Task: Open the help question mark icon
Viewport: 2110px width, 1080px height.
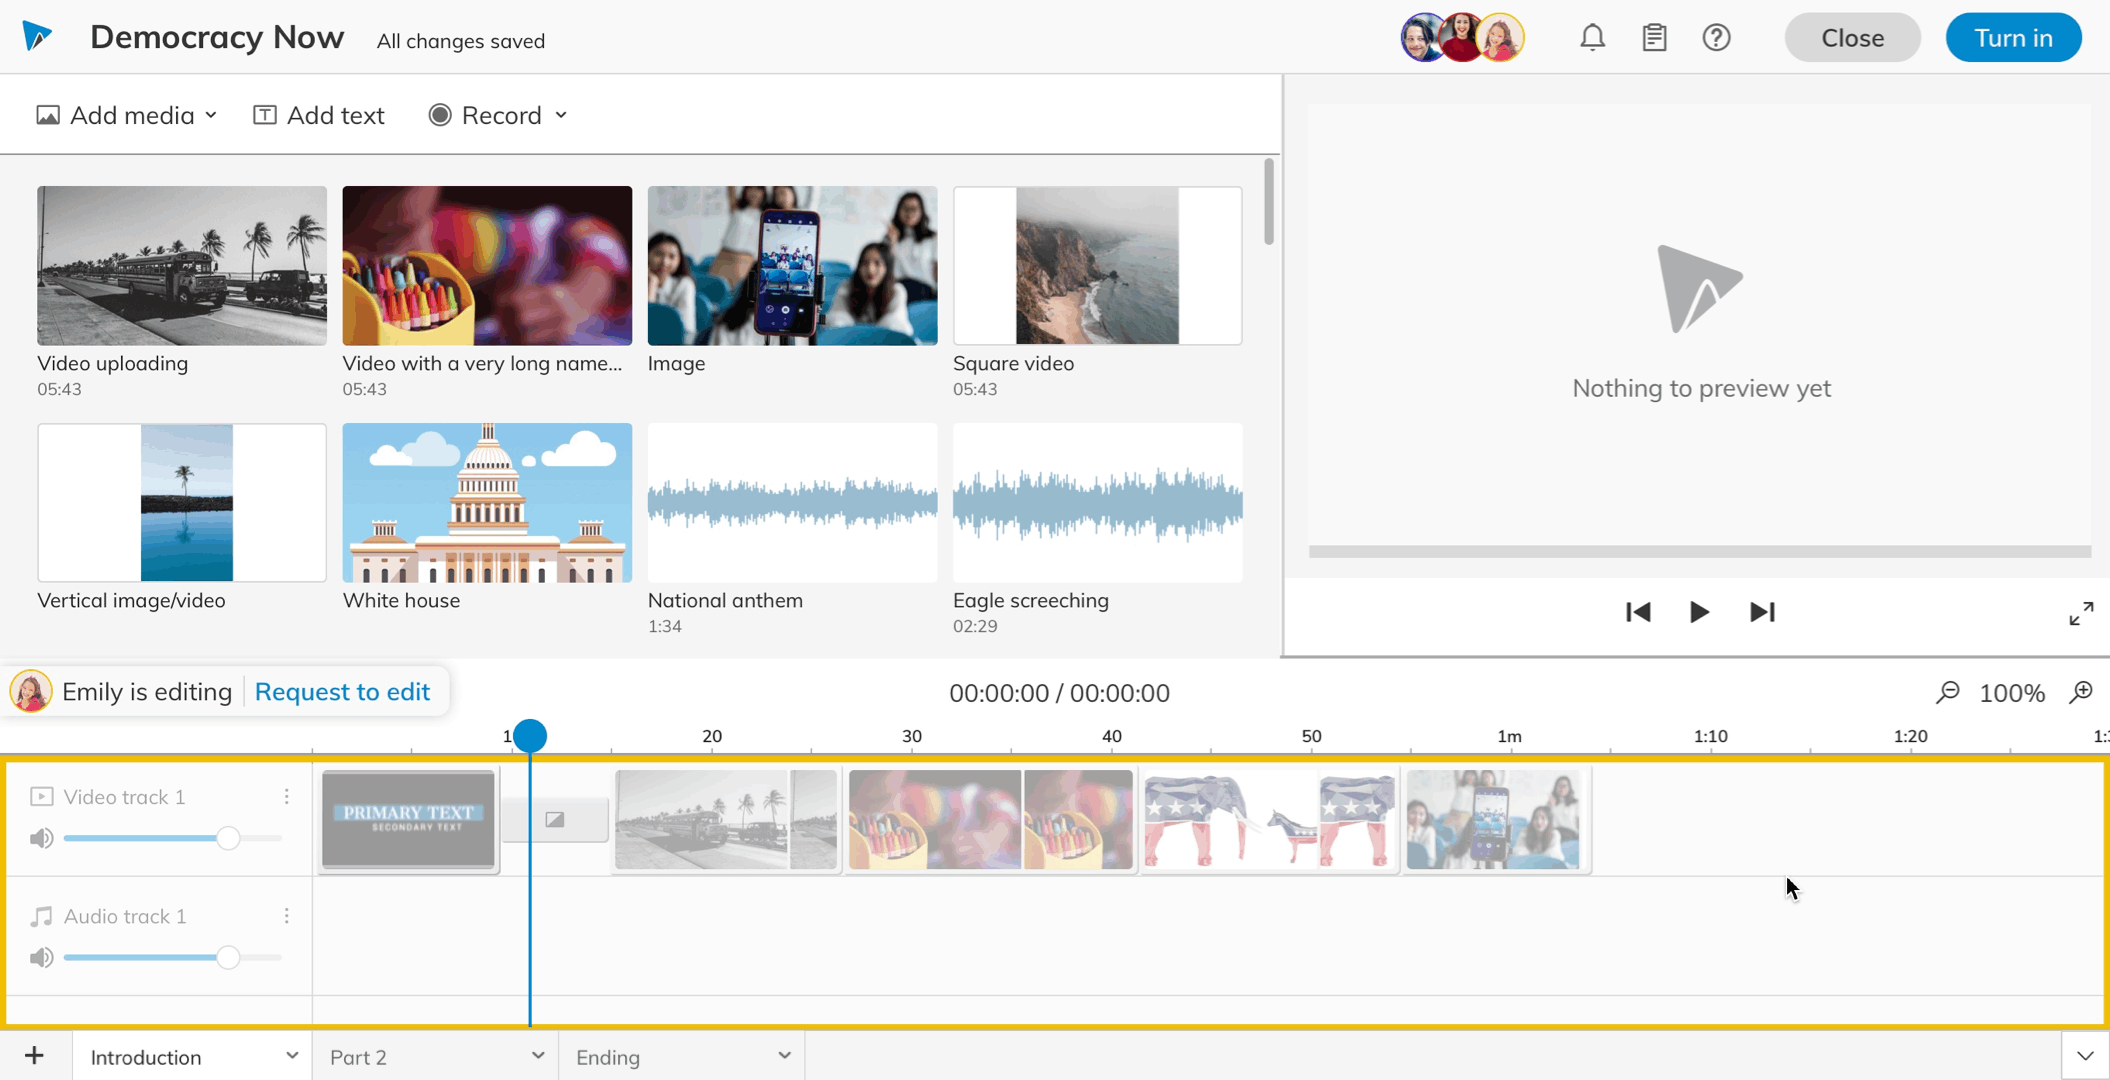Action: coord(1716,38)
